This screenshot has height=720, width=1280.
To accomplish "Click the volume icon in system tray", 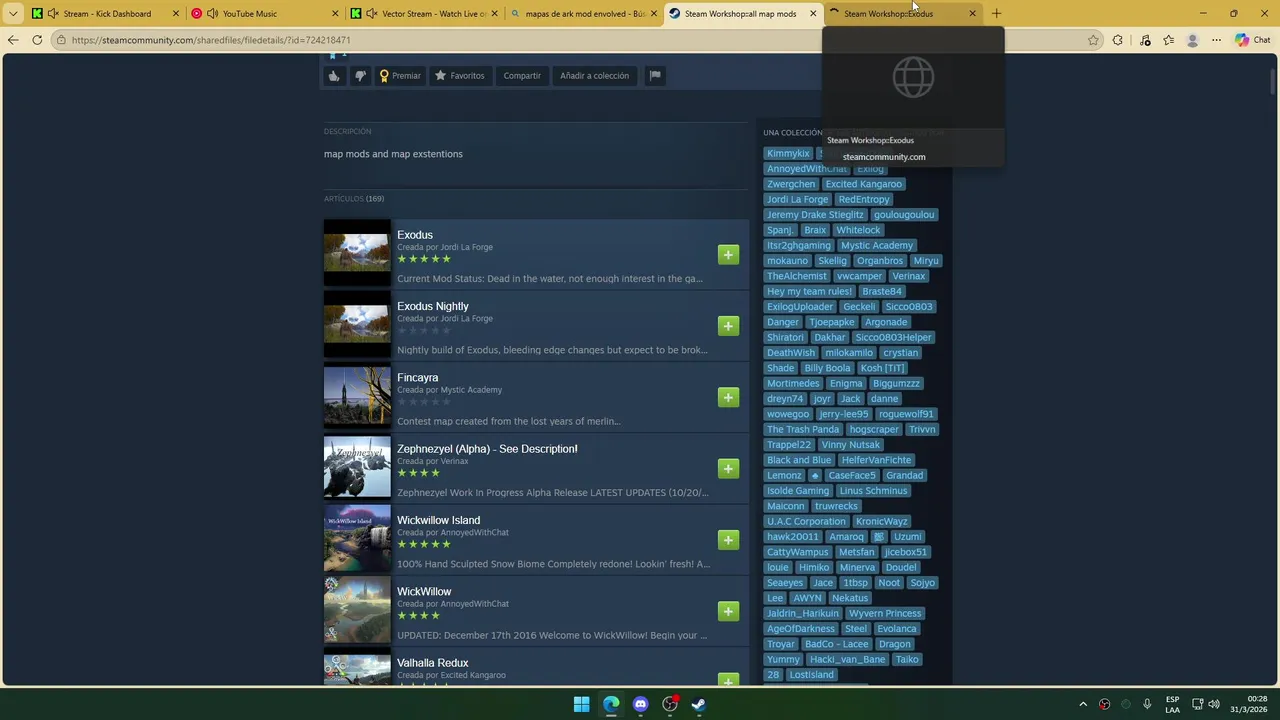I will (1214, 704).
